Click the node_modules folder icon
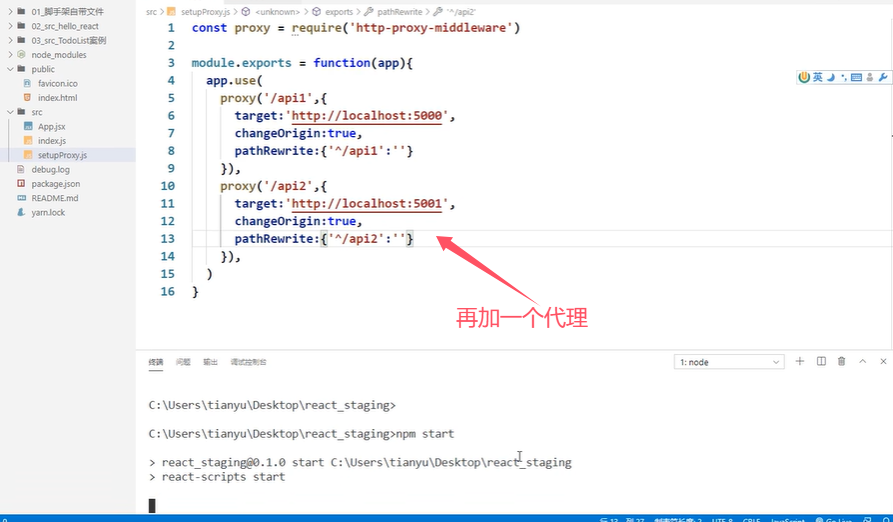Image resolution: width=893 pixels, height=522 pixels. [x=21, y=55]
